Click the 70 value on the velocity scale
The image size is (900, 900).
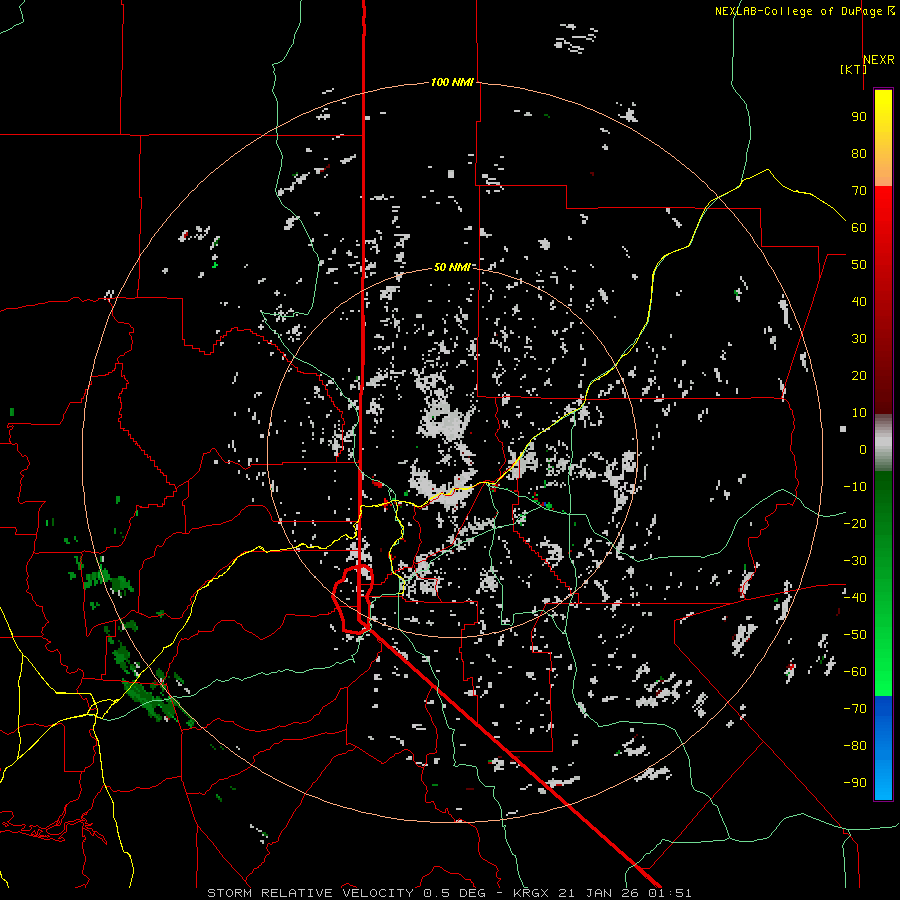point(859,191)
